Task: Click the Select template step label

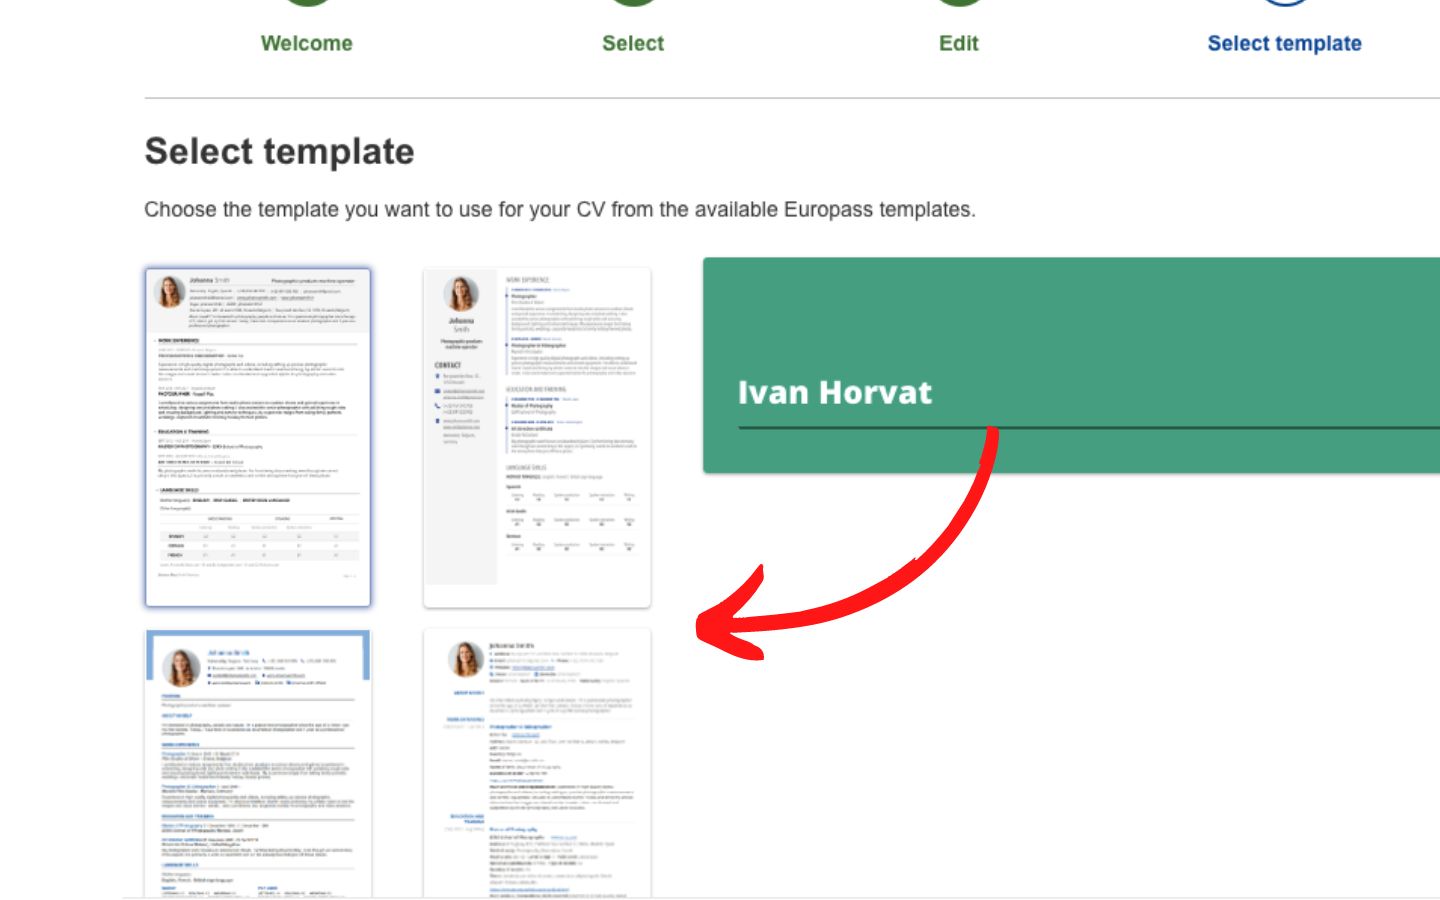Action: click(1284, 43)
